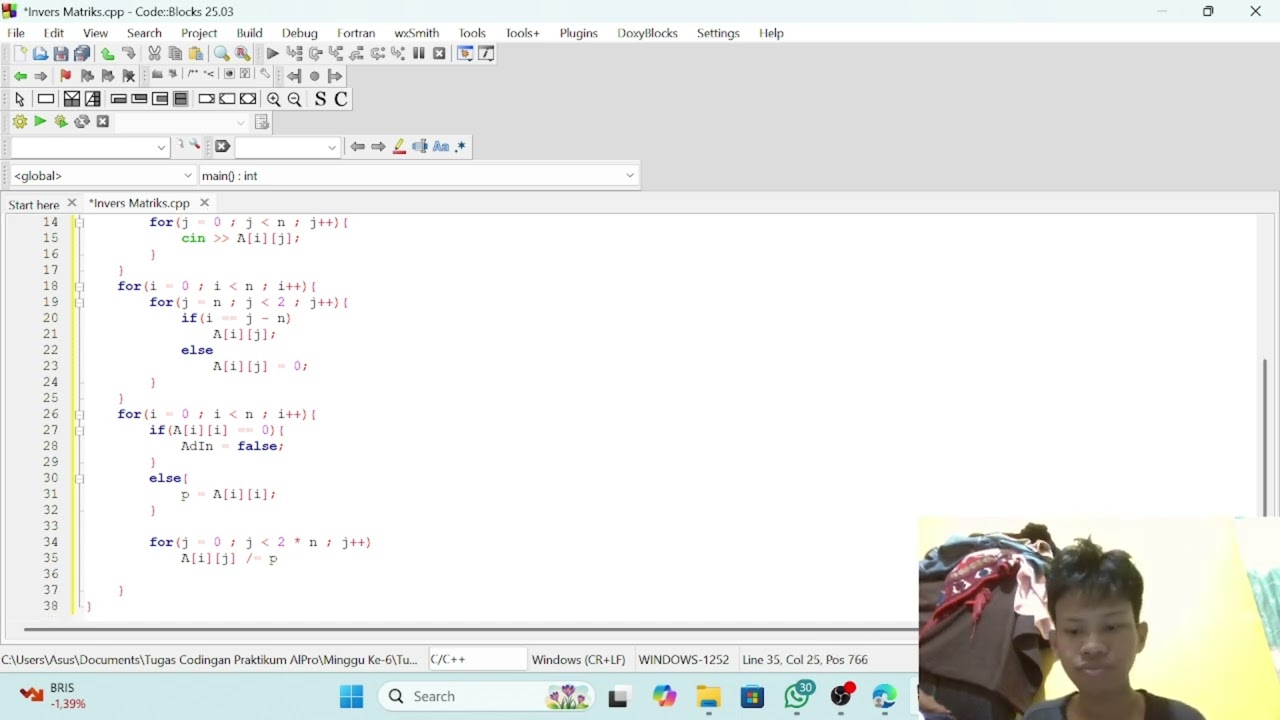Open the search text combo box dropdown

pyautogui.click(x=332, y=148)
